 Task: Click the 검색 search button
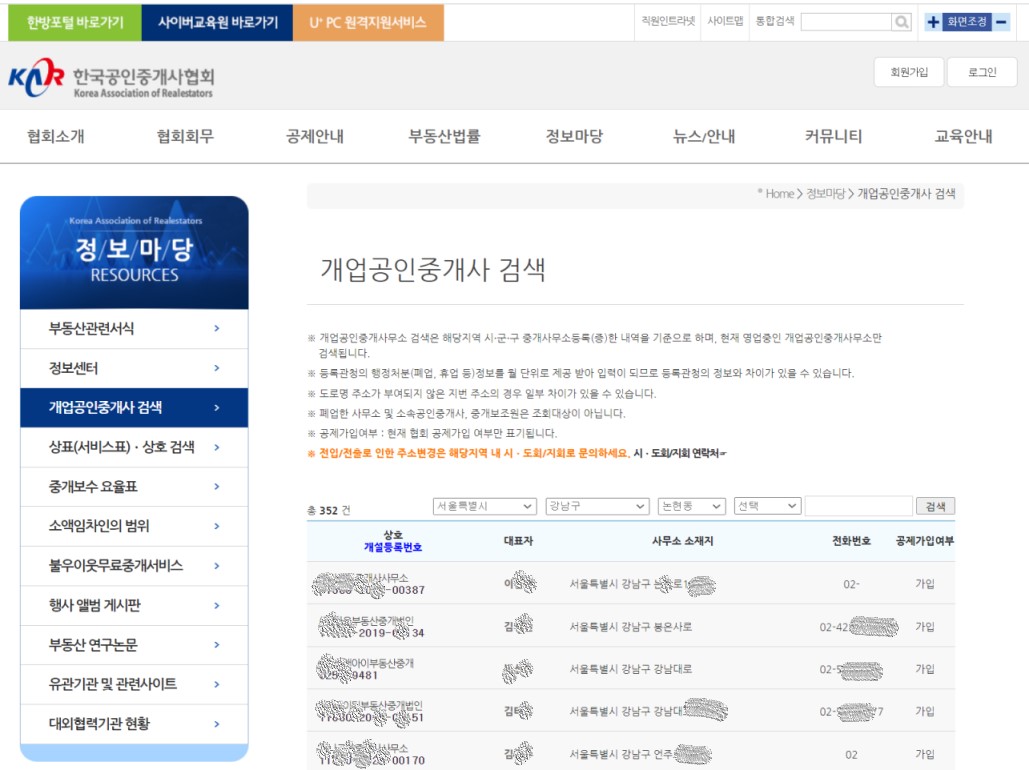tap(935, 506)
